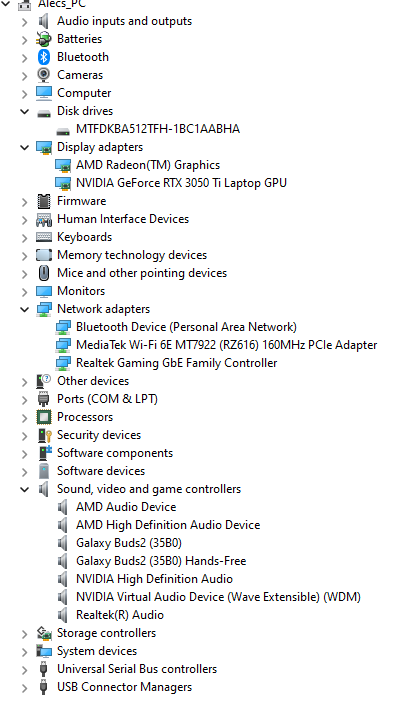Select Galaxy Buds2 (35B0) Hands-Free
Image resolution: width=412 pixels, height=725 pixels.
[161, 561]
